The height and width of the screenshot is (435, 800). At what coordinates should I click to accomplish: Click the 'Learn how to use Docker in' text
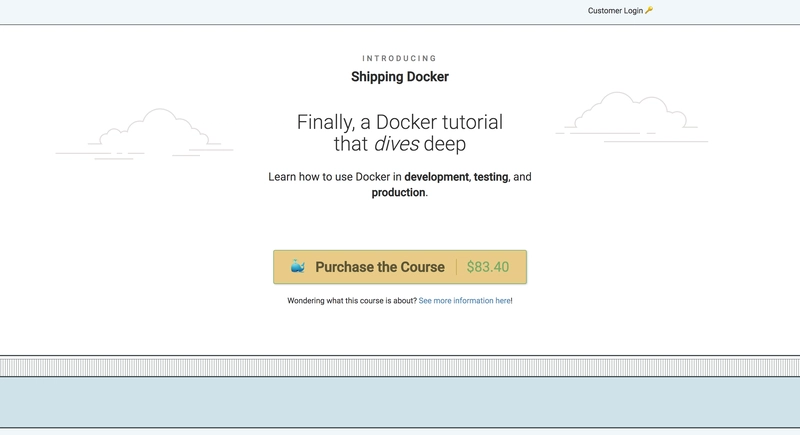334,177
